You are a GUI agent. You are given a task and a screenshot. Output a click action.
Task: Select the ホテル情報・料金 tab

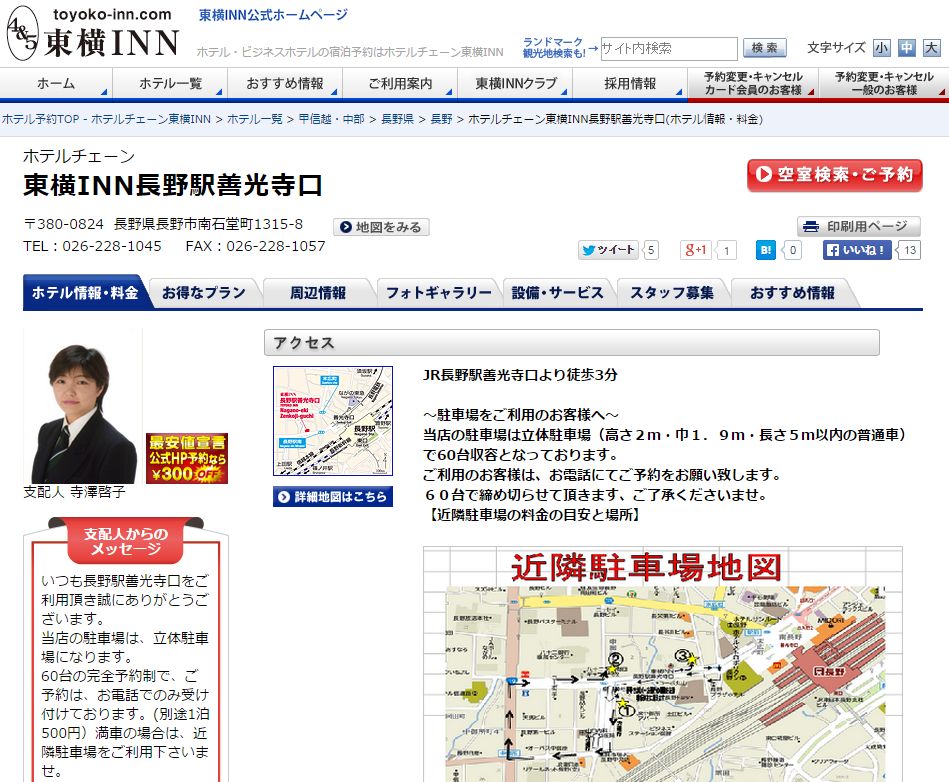[85, 293]
